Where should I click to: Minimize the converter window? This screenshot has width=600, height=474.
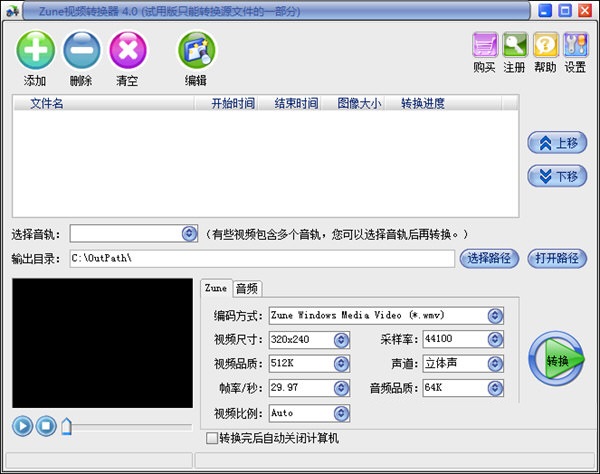(x=545, y=10)
